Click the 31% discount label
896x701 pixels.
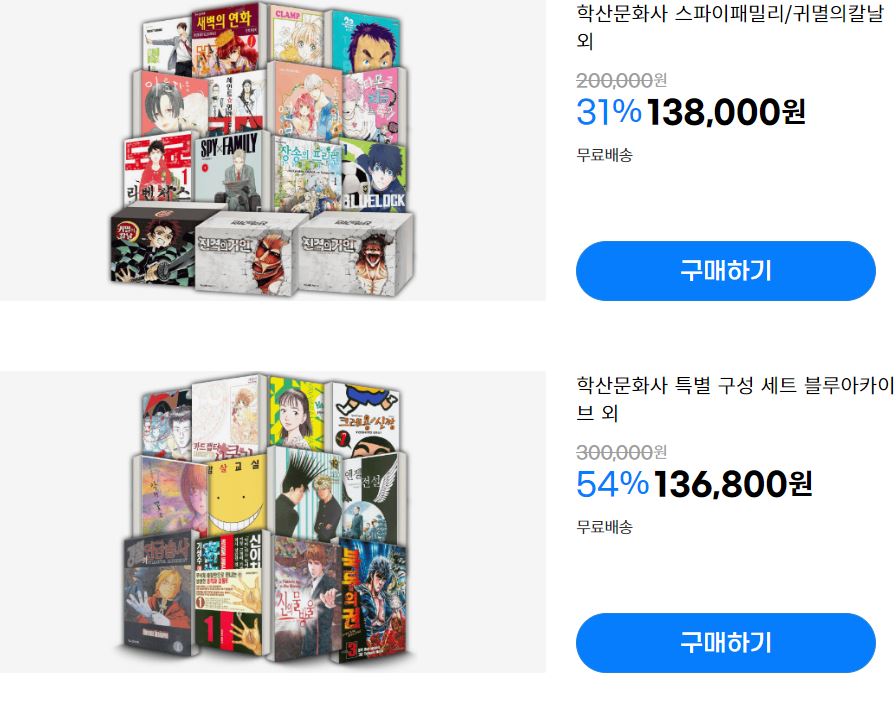pyautogui.click(x=609, y=112)
